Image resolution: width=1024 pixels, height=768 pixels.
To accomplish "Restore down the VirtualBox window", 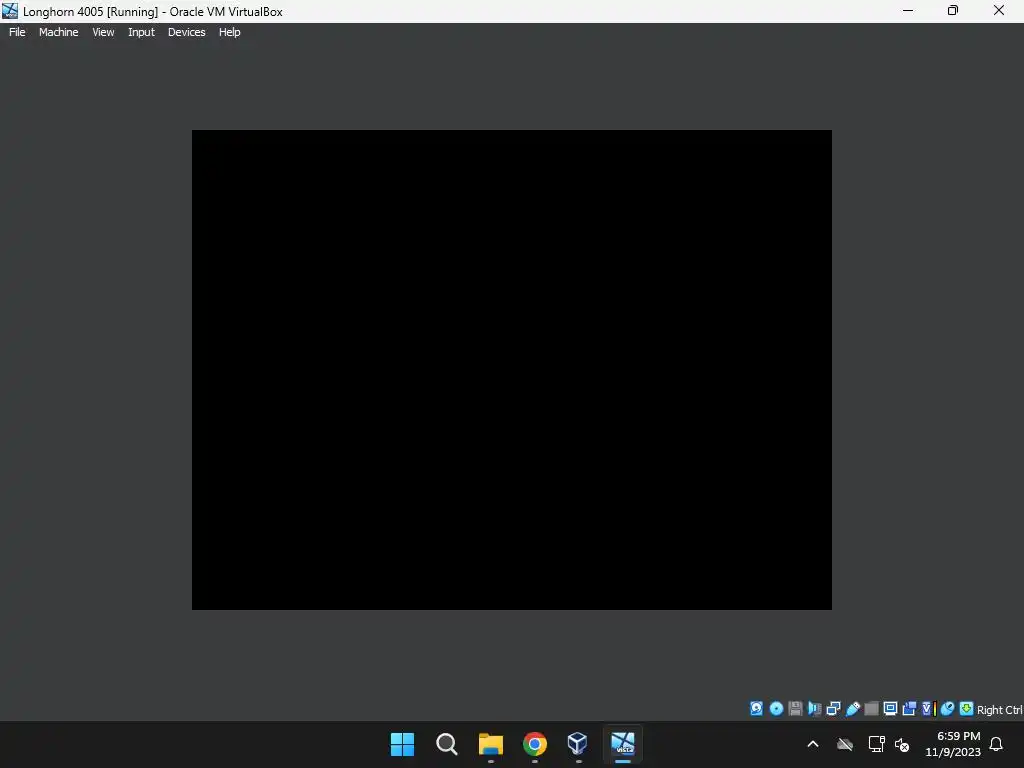I will coord(953,10).
